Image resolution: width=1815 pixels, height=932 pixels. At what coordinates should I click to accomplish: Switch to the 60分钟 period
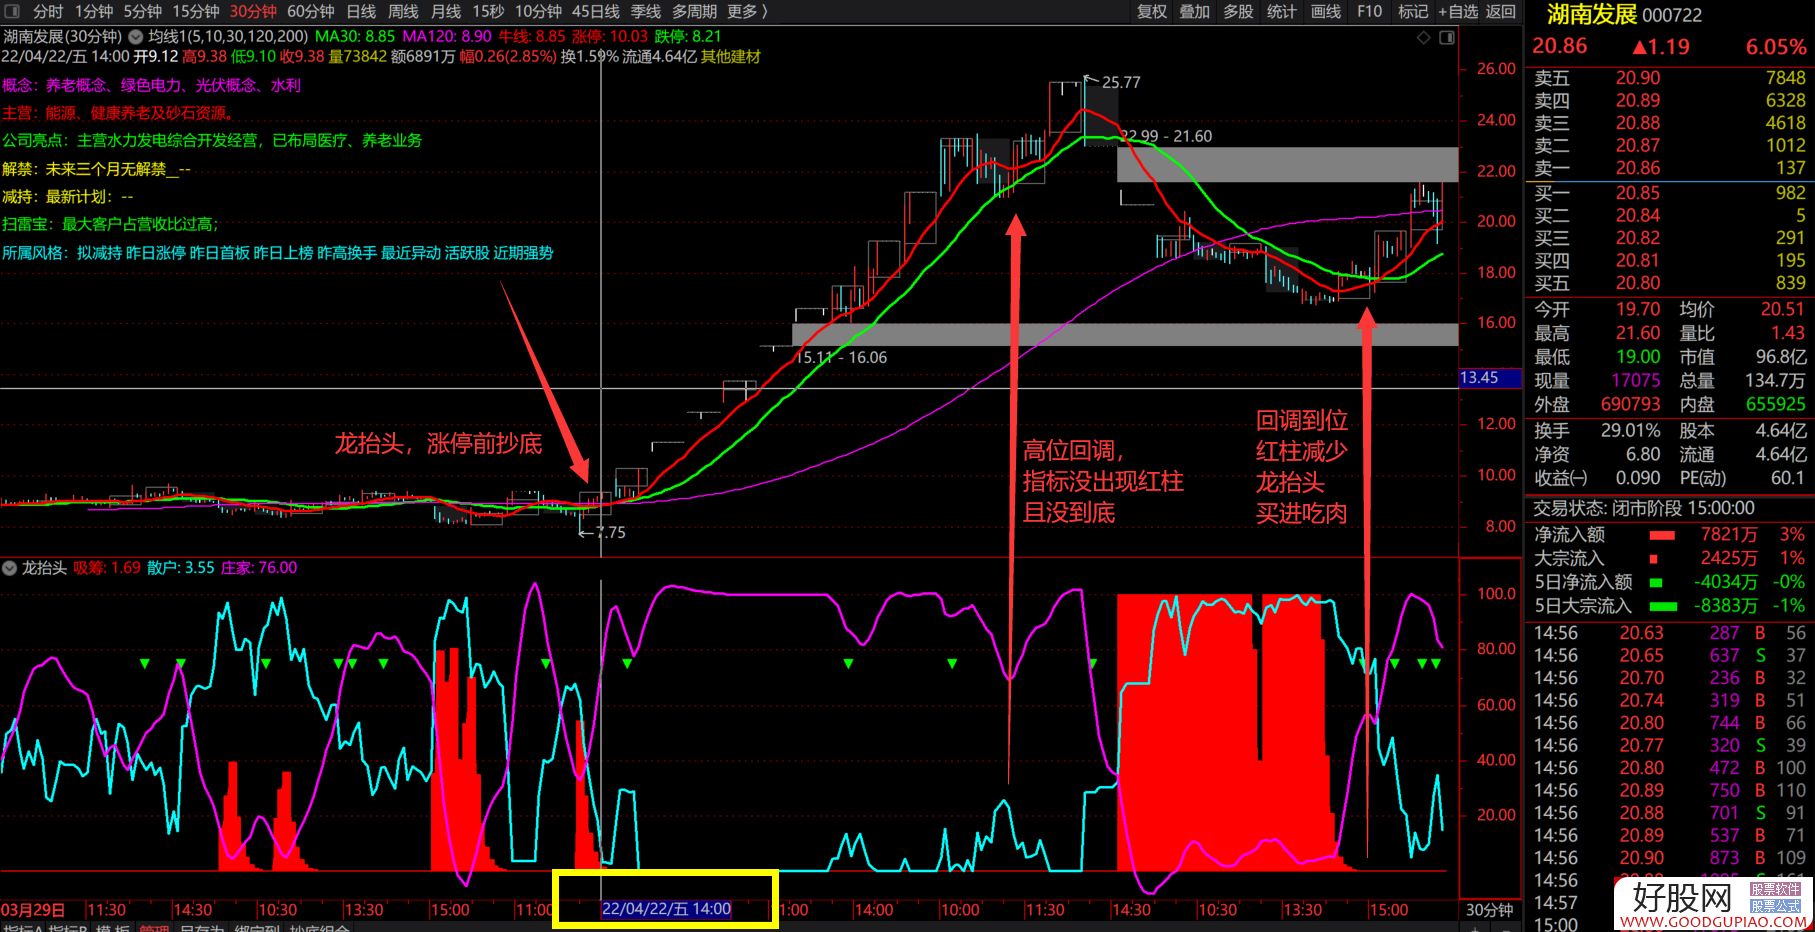(x=311, y=11)
